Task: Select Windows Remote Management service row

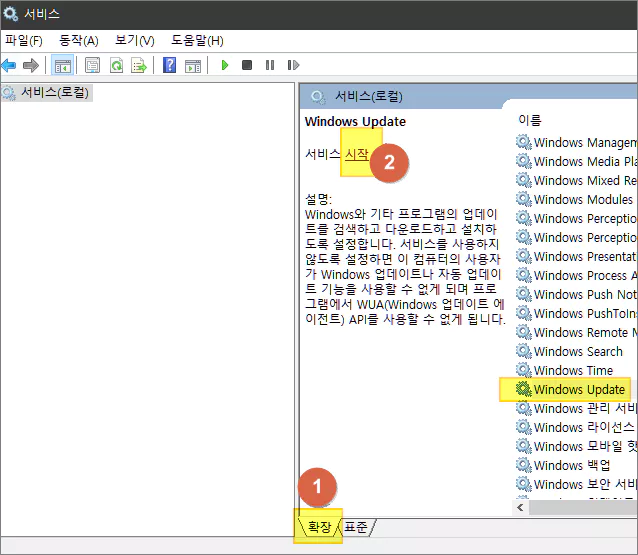Action: coord(576,332)
